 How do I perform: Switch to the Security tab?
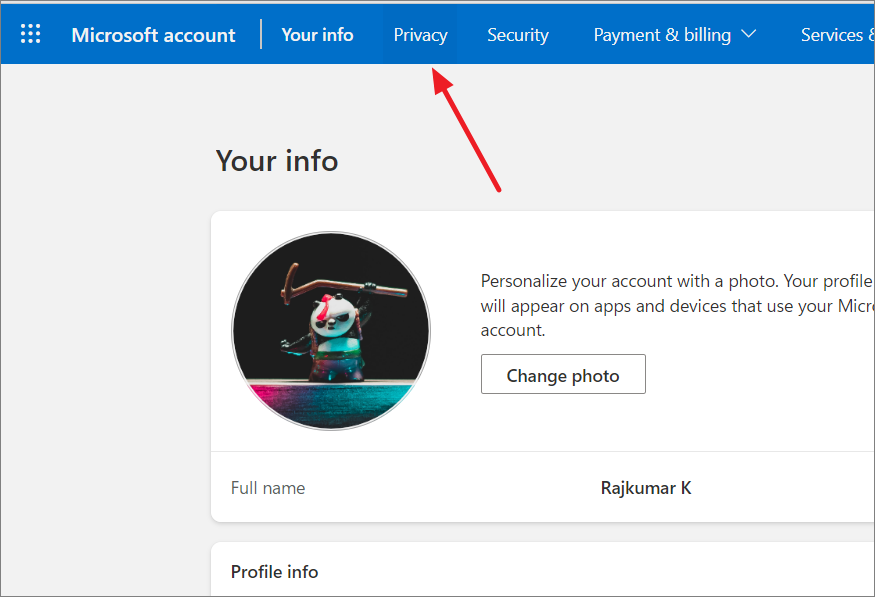(x=518, y=35)
